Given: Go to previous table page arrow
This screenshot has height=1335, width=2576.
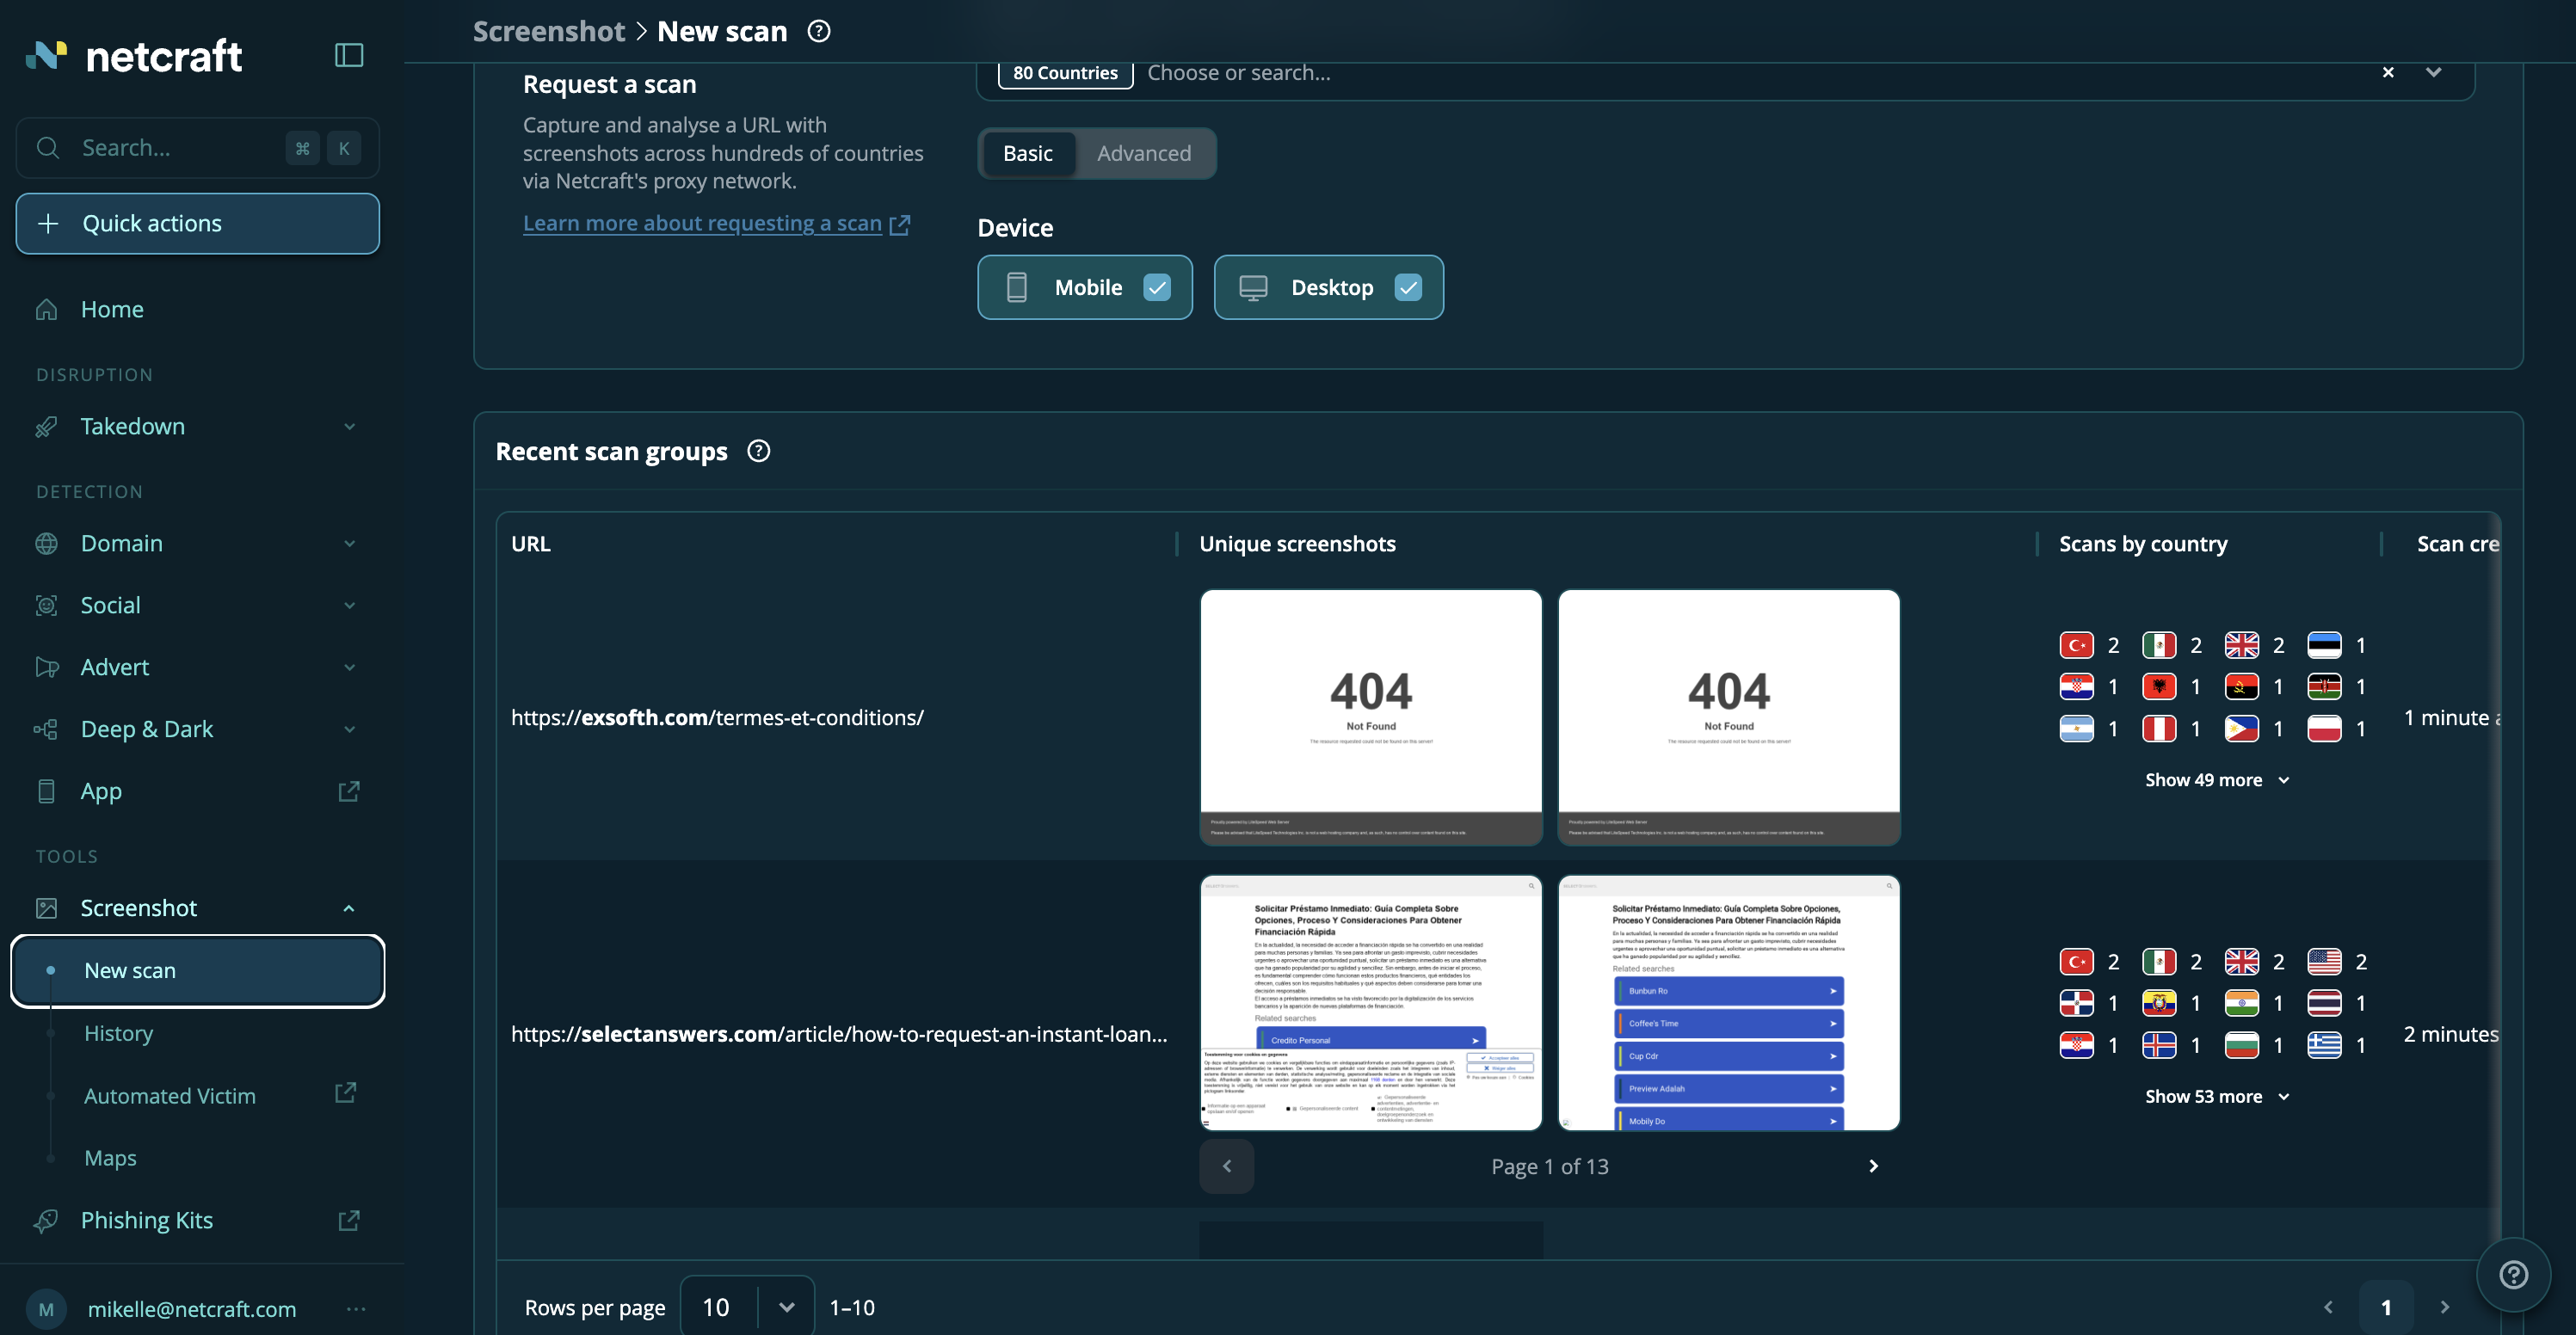Looking at the screenshot, I should pos(2328,1307).
